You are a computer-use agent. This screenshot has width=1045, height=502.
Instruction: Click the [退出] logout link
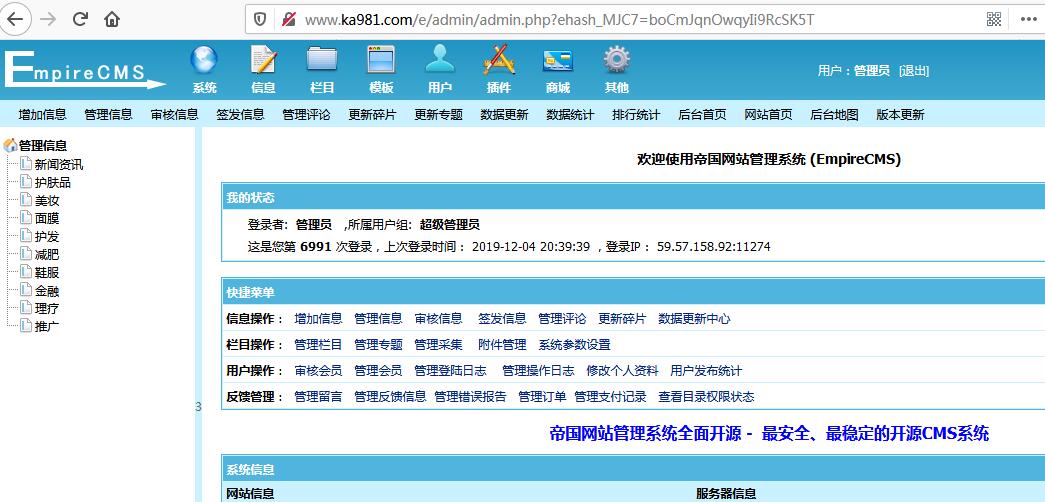click(914, 71)
